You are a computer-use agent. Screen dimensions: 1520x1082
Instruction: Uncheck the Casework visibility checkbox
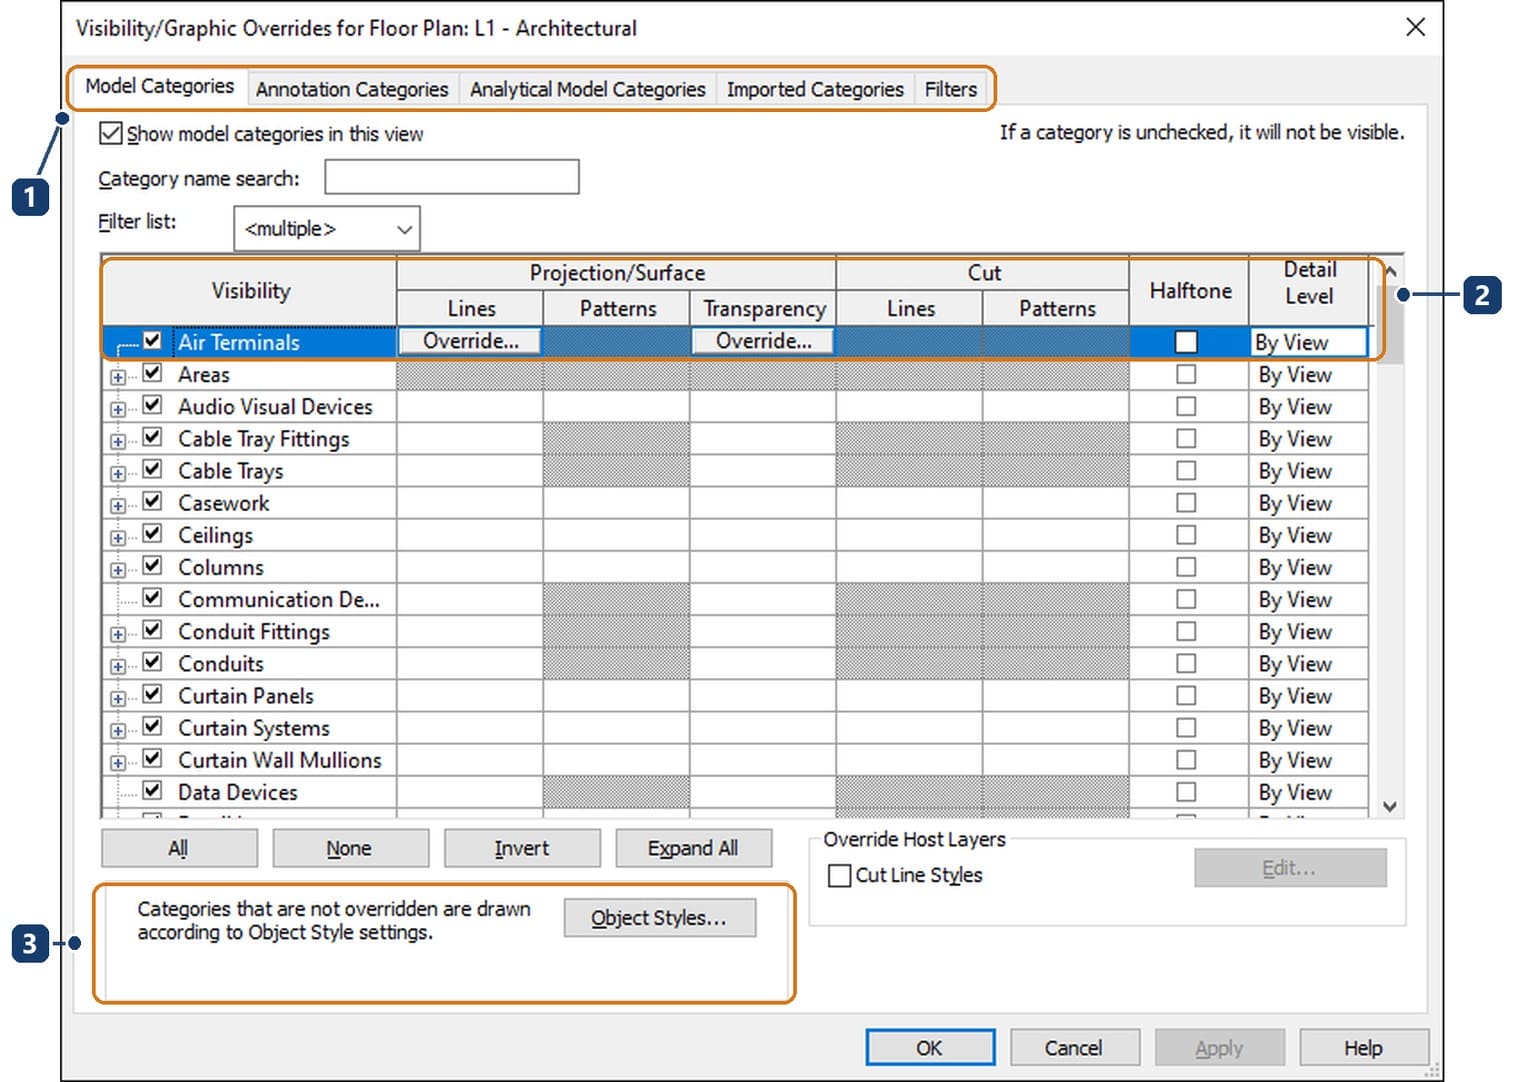[x=152, y=502]
